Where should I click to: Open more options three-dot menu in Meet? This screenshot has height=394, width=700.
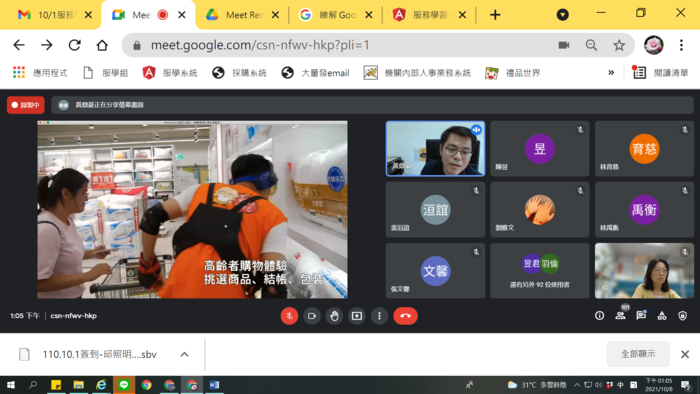pyautogui.click(x=379, y=316)
